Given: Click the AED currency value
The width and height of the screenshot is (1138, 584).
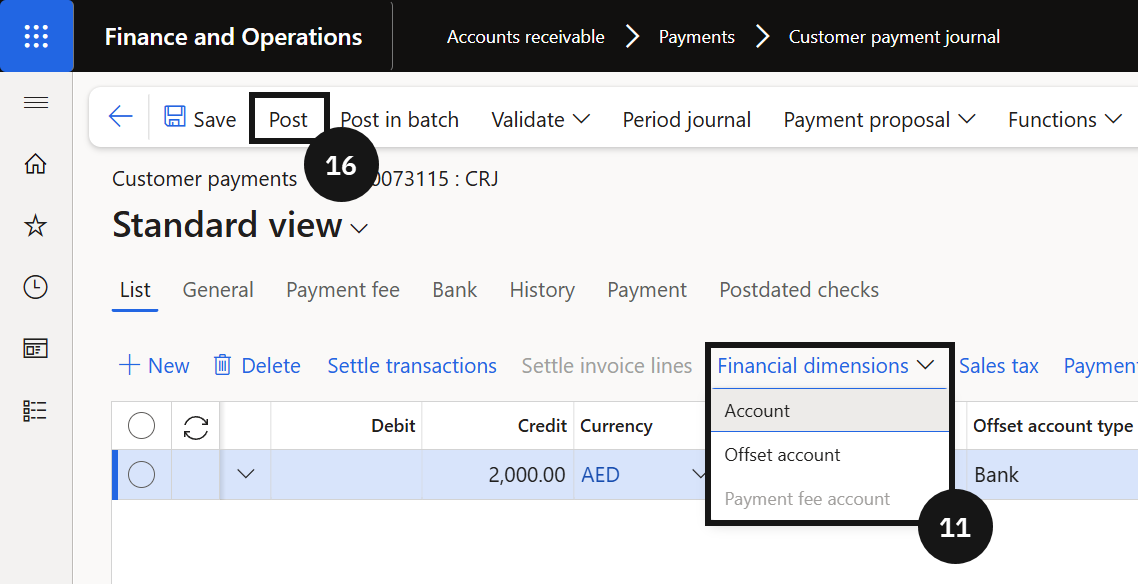Looking at the screenshot, I should click(x=600, y=475).
